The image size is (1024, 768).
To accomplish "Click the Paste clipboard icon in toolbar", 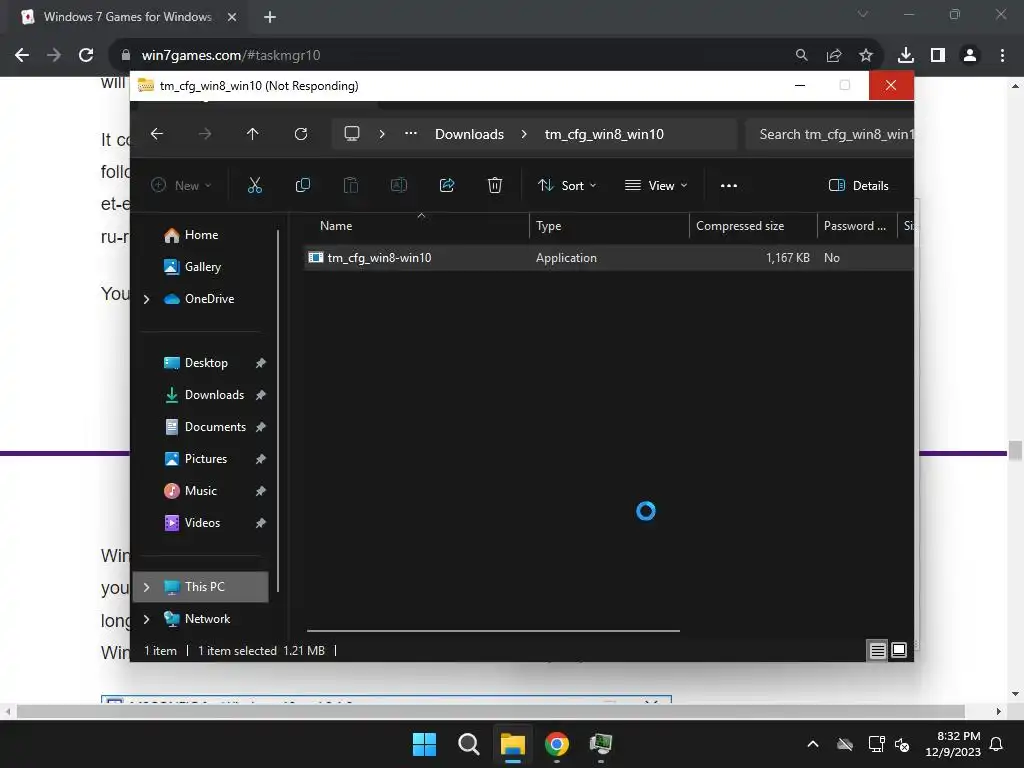I will [351, 185].
